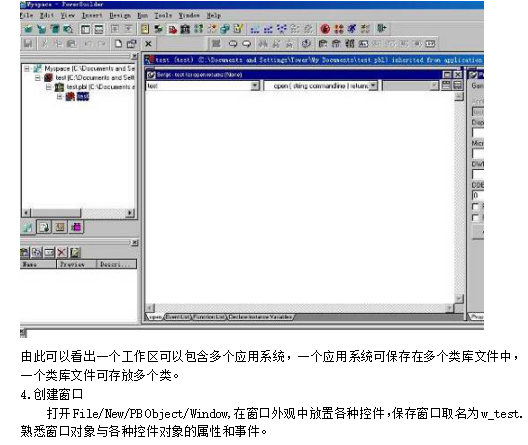This screenshot has width=528, height=445.
Task: Click the Undo arrow icon
Action: [88, 44]
